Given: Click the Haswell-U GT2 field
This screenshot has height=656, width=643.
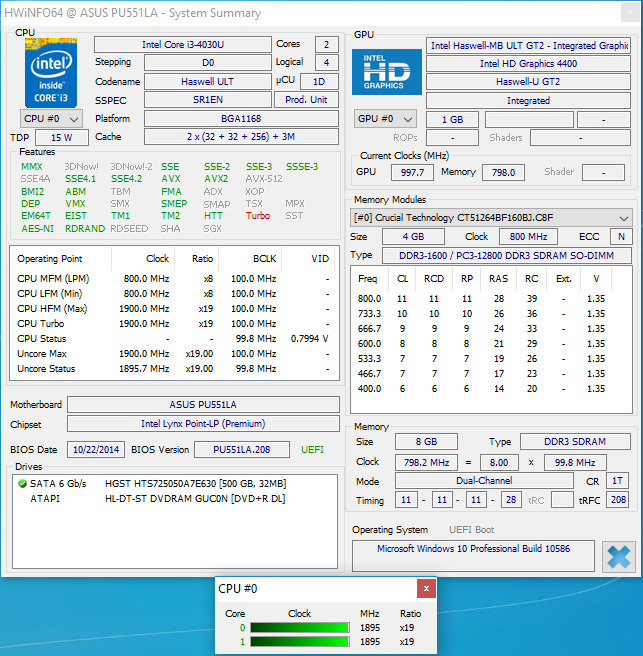Looking at the screenshot, I should [x=528, y=82].
